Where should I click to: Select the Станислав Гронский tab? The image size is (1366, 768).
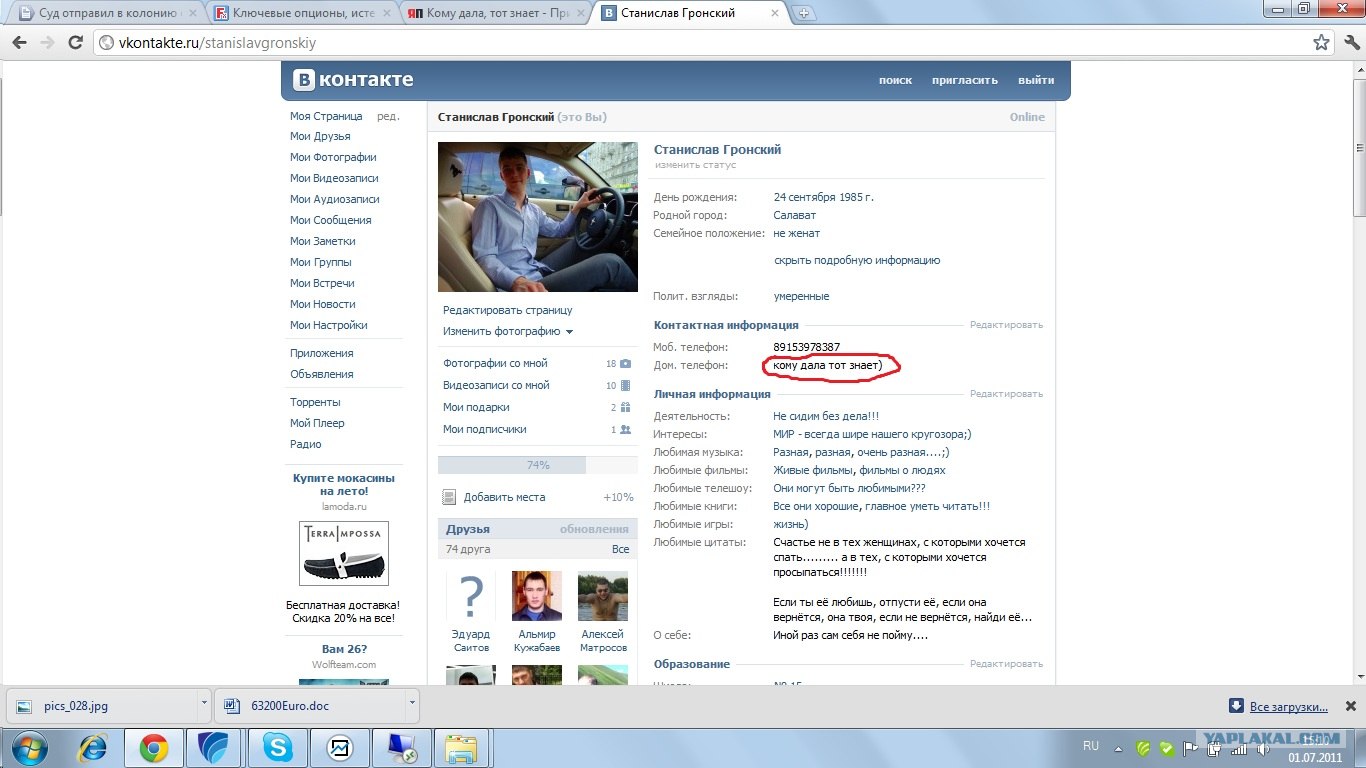coord(689,13)
